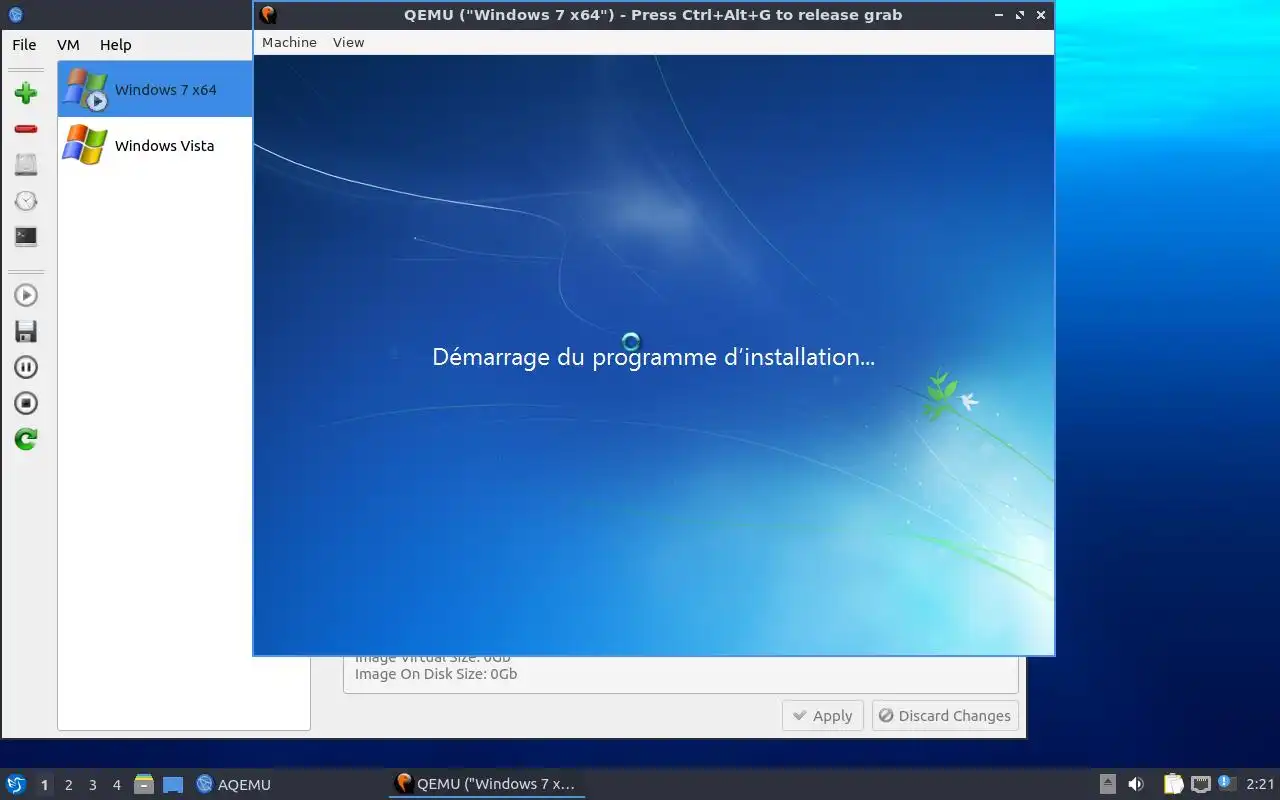1280x800 pixels.
Task: Open the clipboard manager tray icon
Action: tap(1173, 784)
